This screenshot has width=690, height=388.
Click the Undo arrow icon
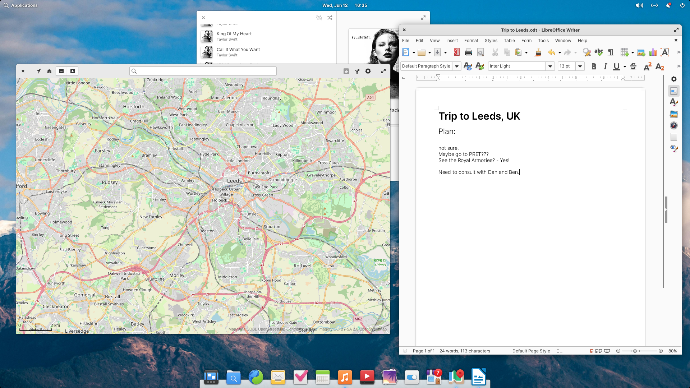pos(551,52)
